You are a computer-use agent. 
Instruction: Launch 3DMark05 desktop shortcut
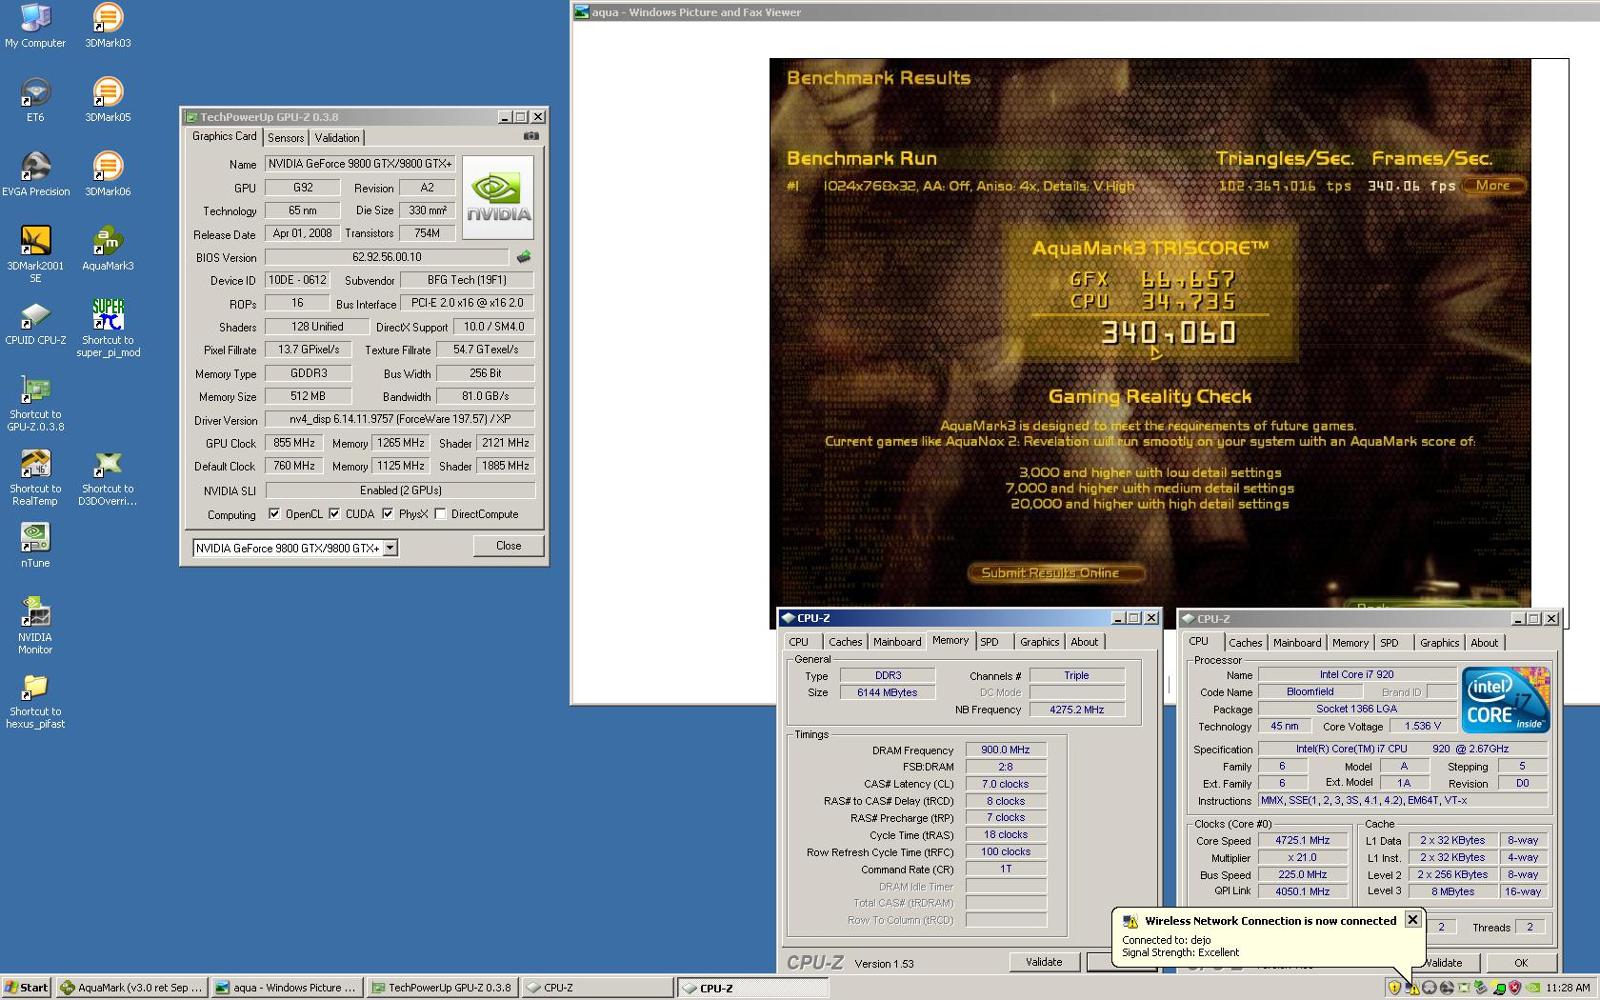pyautogui.click(x=108, y=100)
